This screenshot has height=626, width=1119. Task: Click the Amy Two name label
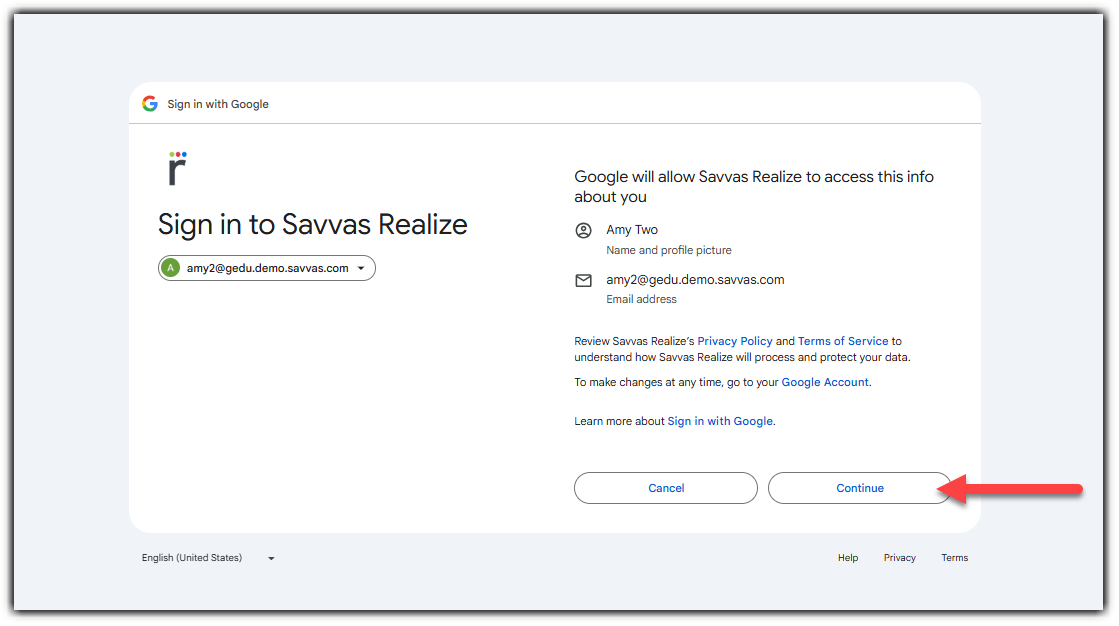point(632,230)
